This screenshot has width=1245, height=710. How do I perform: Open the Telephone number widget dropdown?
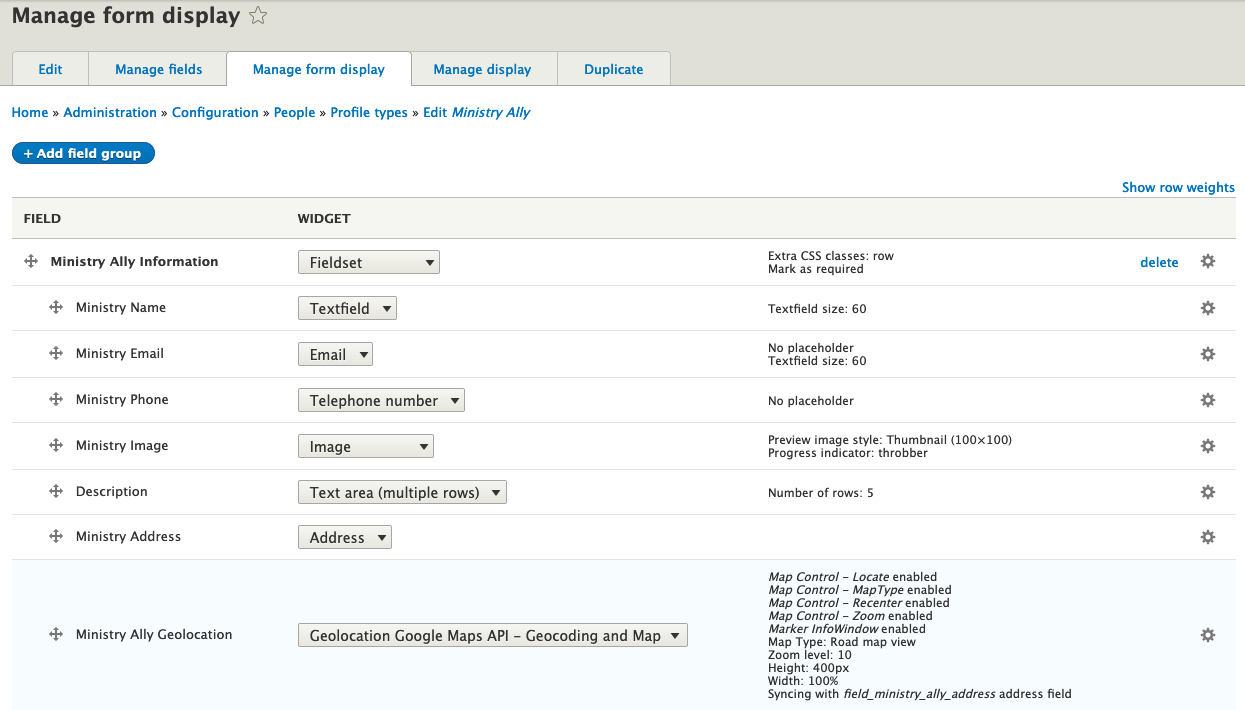pos(381,399)
